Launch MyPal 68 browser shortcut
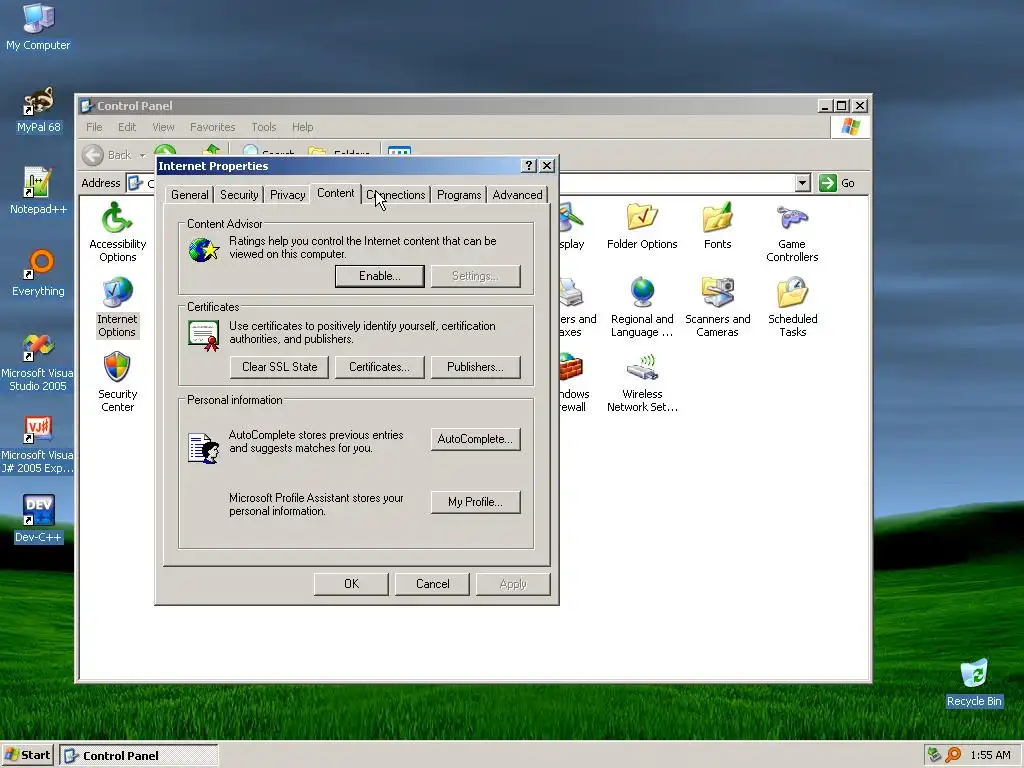This screenshot has height=768, width=1024. pos(39,110)
